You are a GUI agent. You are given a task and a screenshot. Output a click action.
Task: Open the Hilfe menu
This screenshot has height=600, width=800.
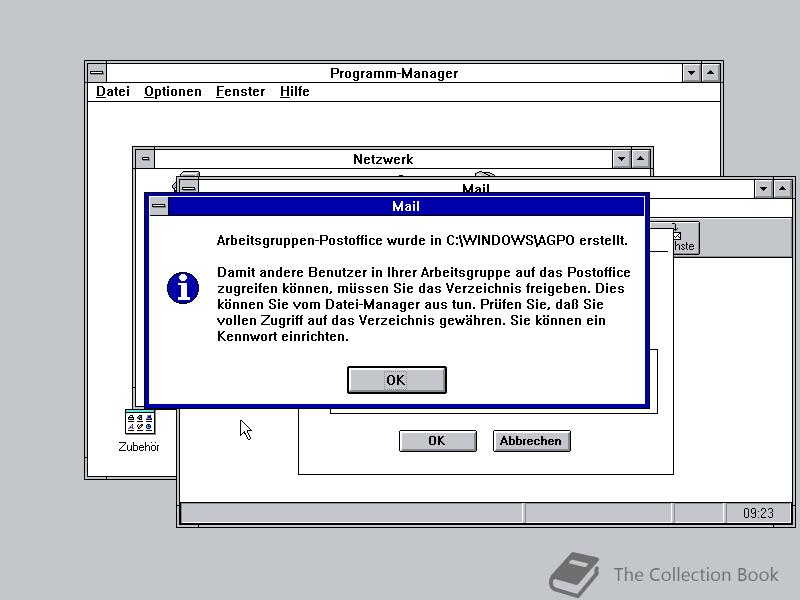coord(294,92)
